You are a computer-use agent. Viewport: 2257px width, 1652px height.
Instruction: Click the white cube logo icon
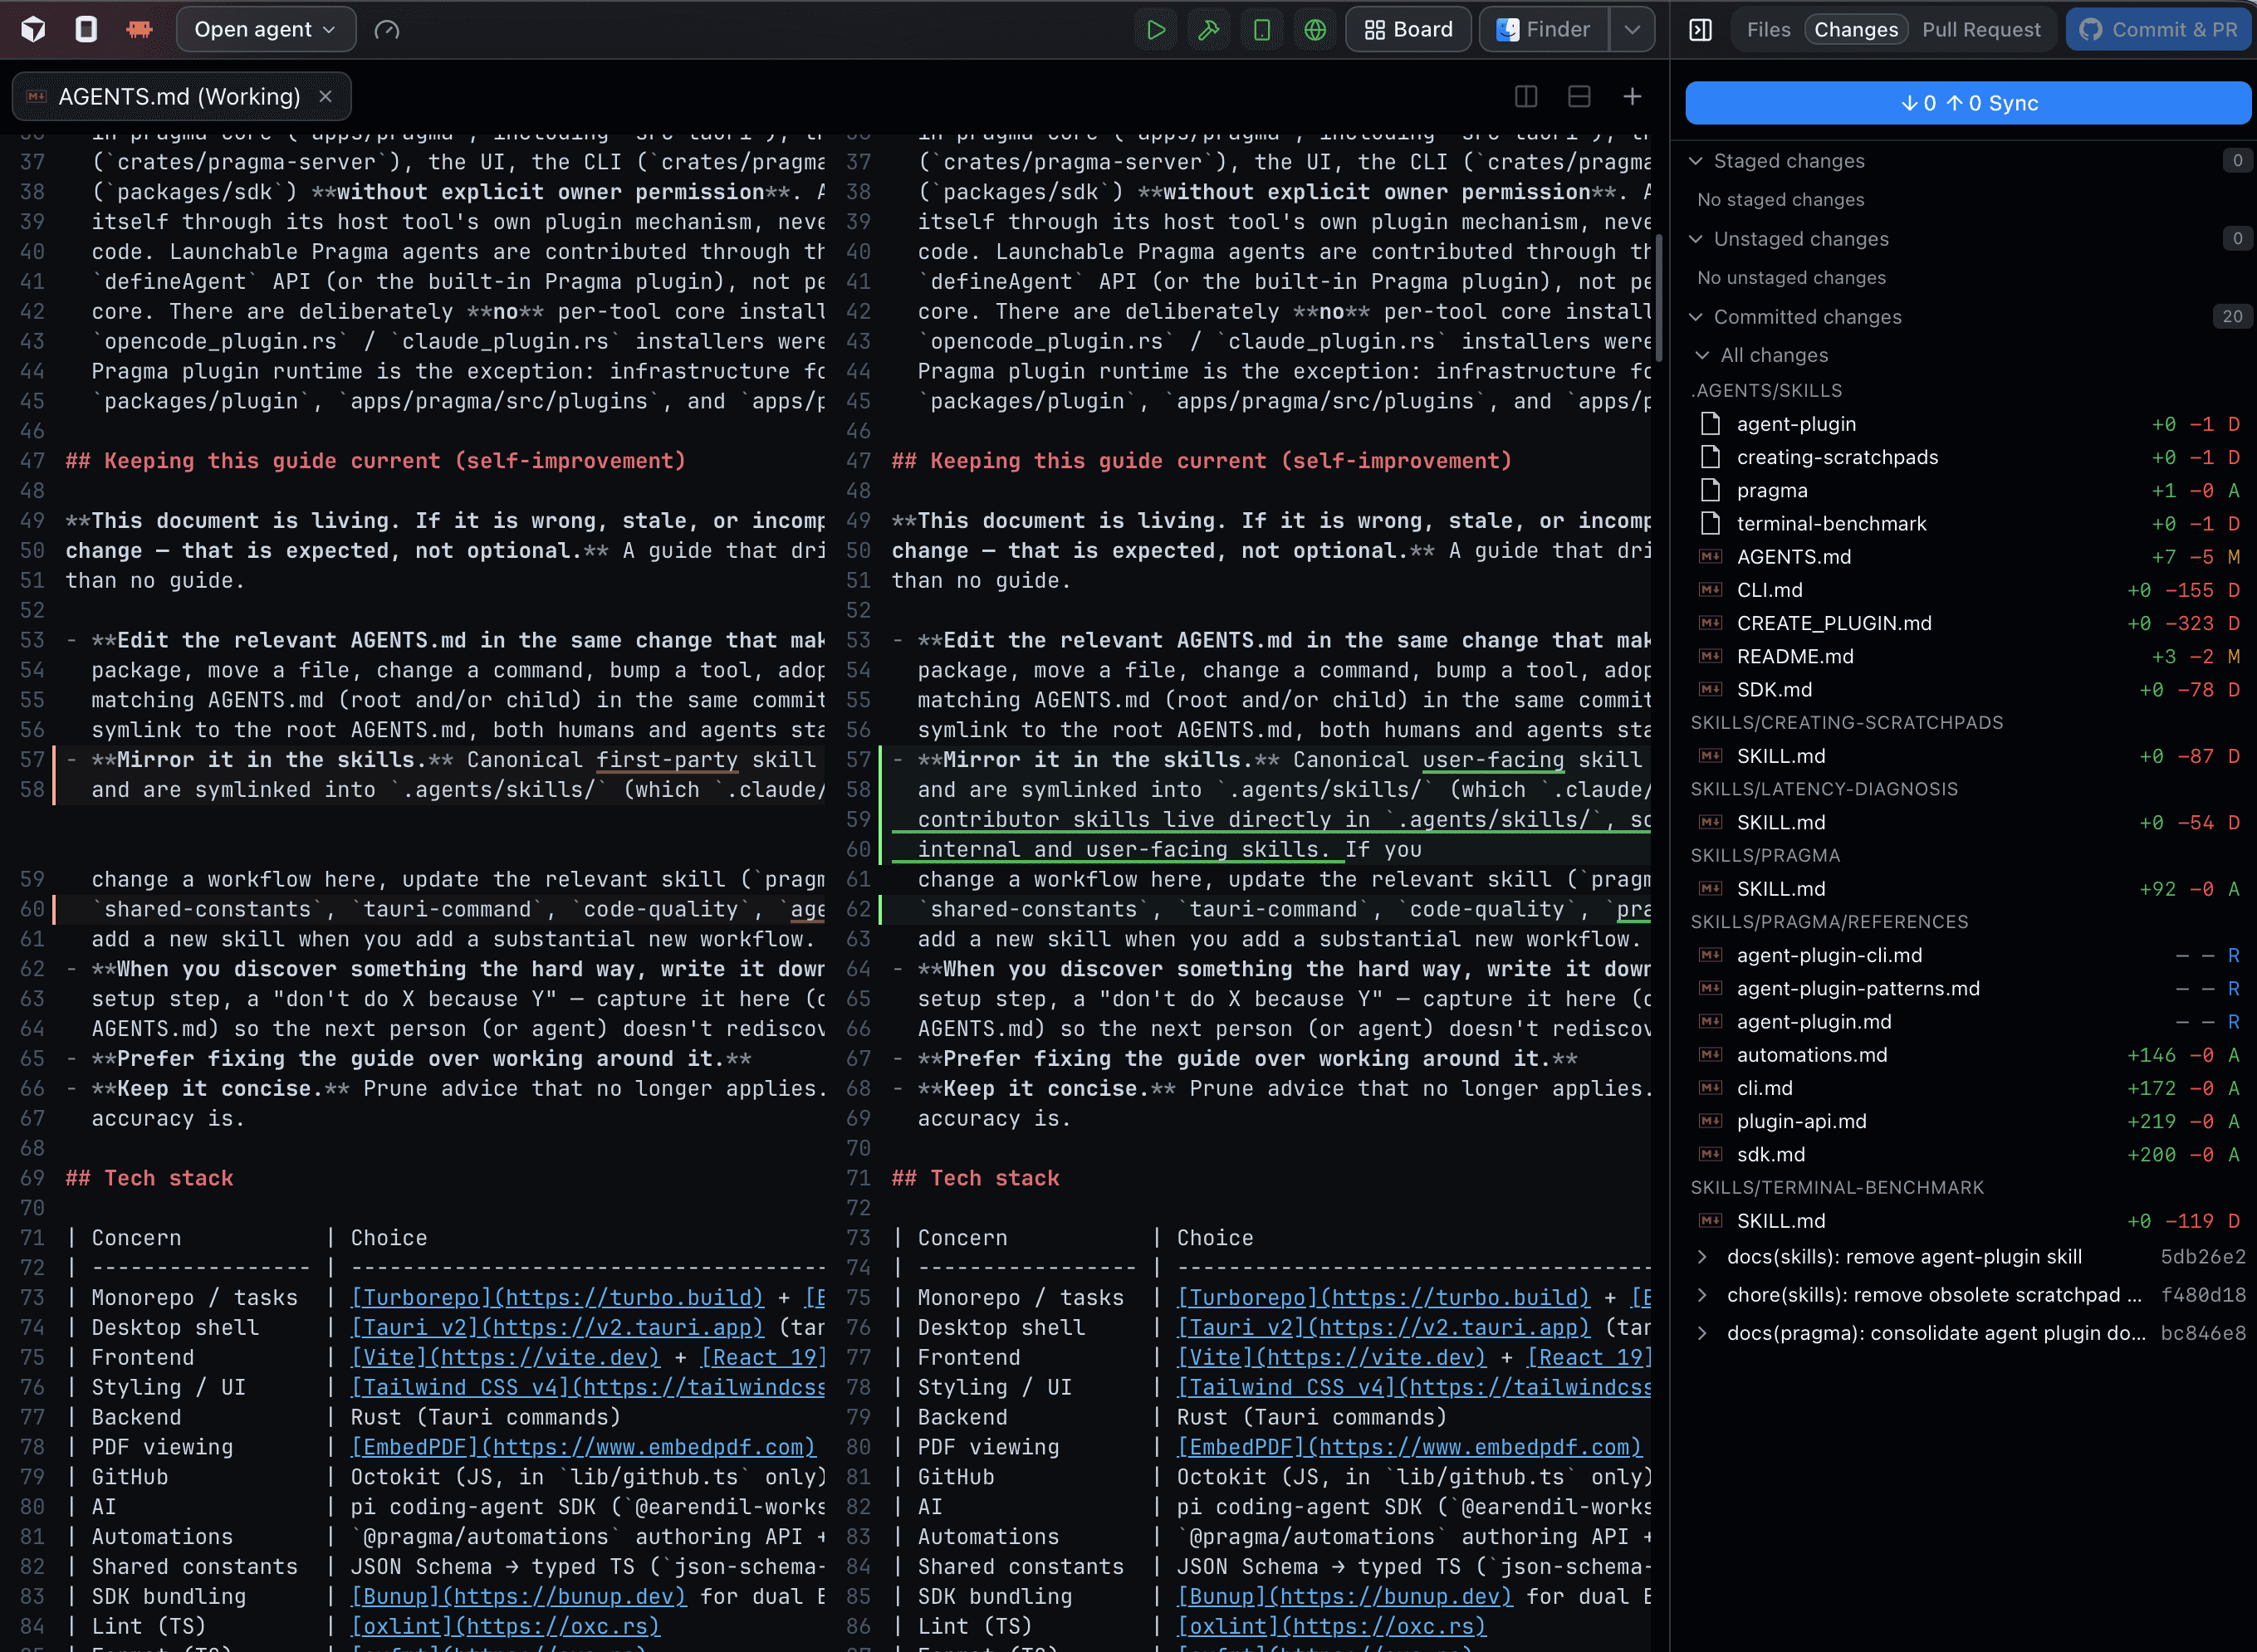(x=34, y=30)
